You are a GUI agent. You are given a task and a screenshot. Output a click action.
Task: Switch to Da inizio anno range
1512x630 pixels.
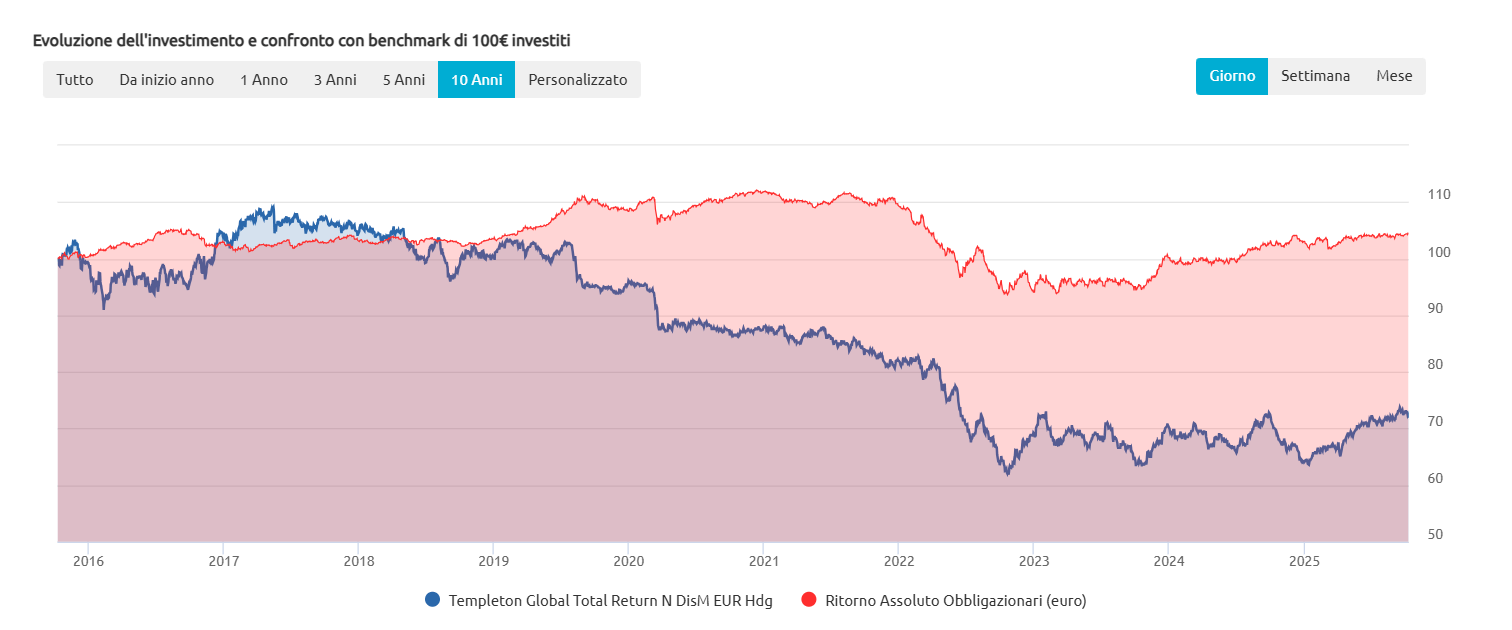tap(166, 80)
